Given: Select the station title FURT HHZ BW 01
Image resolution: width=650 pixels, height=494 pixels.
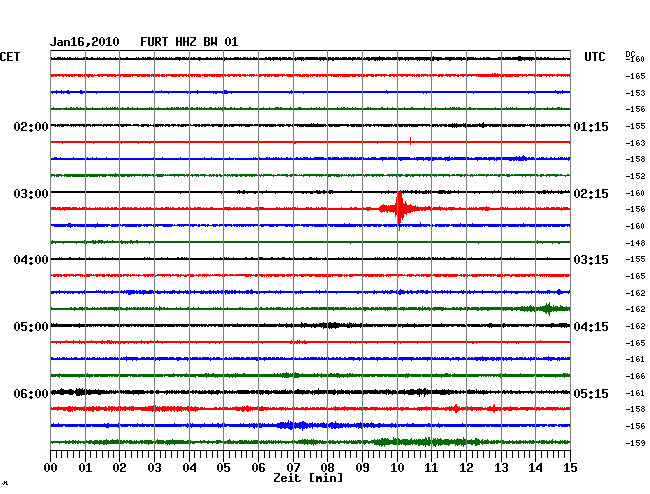Looking at the screenshot, I should click(x=189, y=42).
